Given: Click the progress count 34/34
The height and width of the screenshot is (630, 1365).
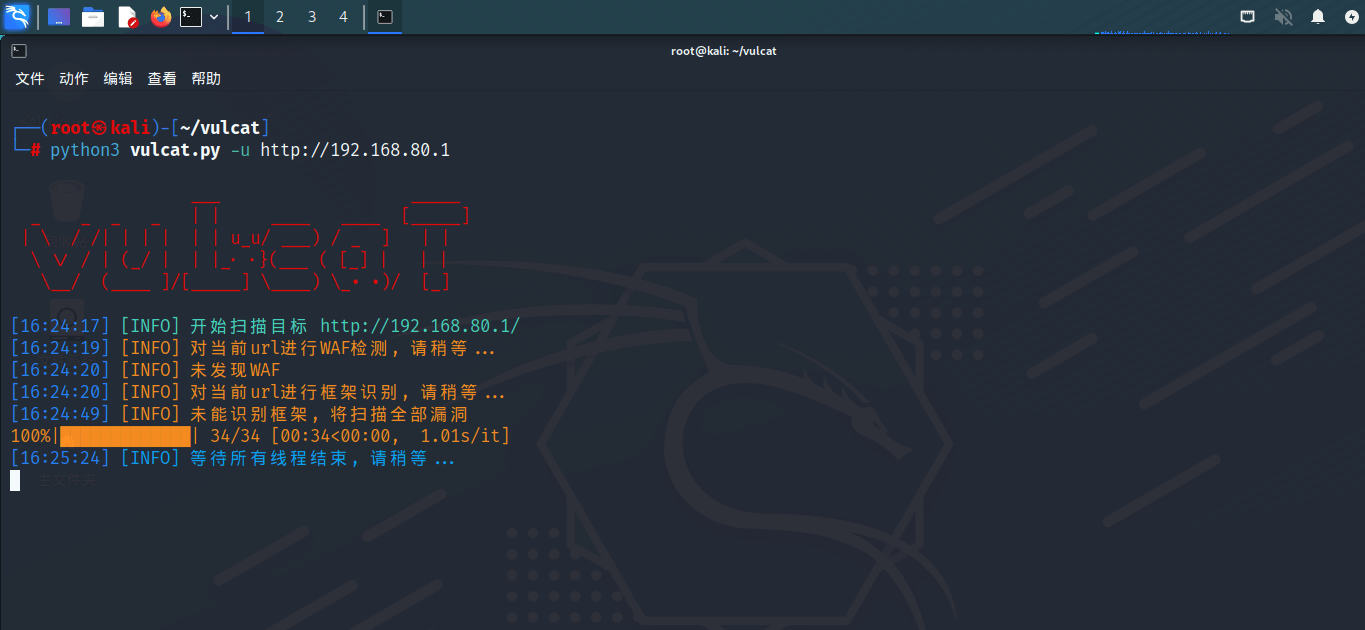Looking at the screenshot, I should point(235,436).
